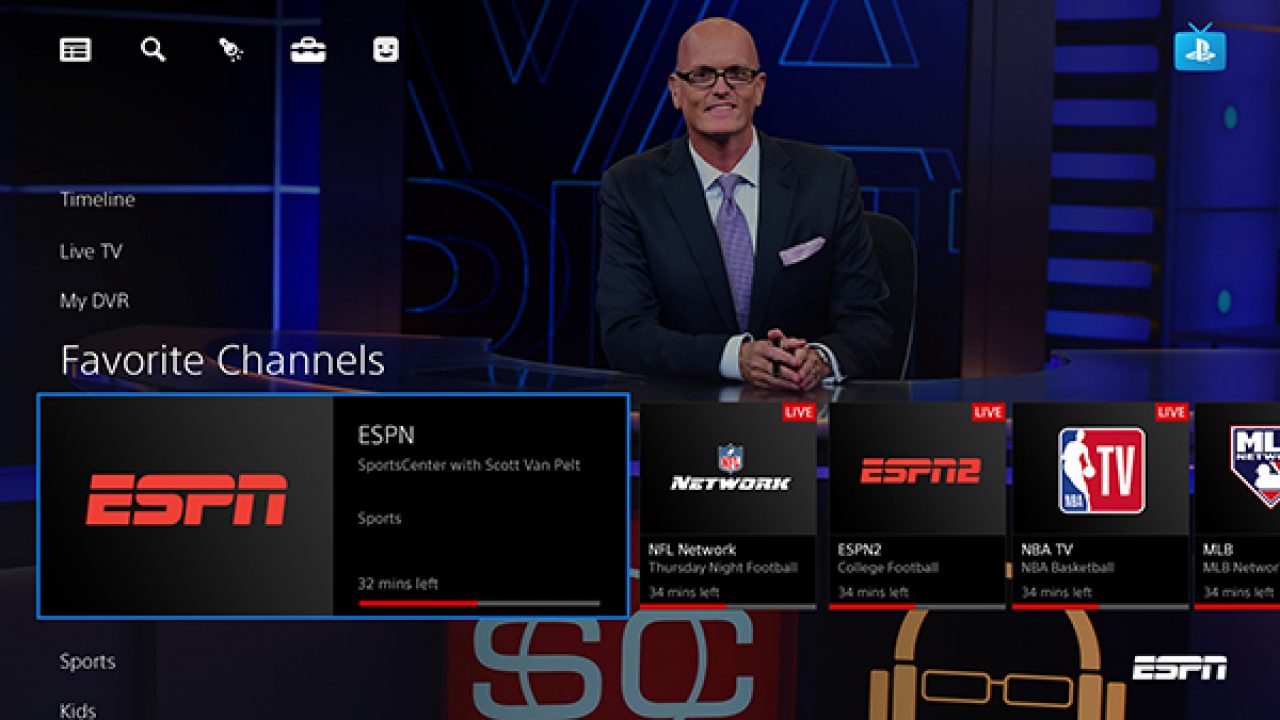
Task: Select the ESPN channel logo
Action: [x=185, y=500]
